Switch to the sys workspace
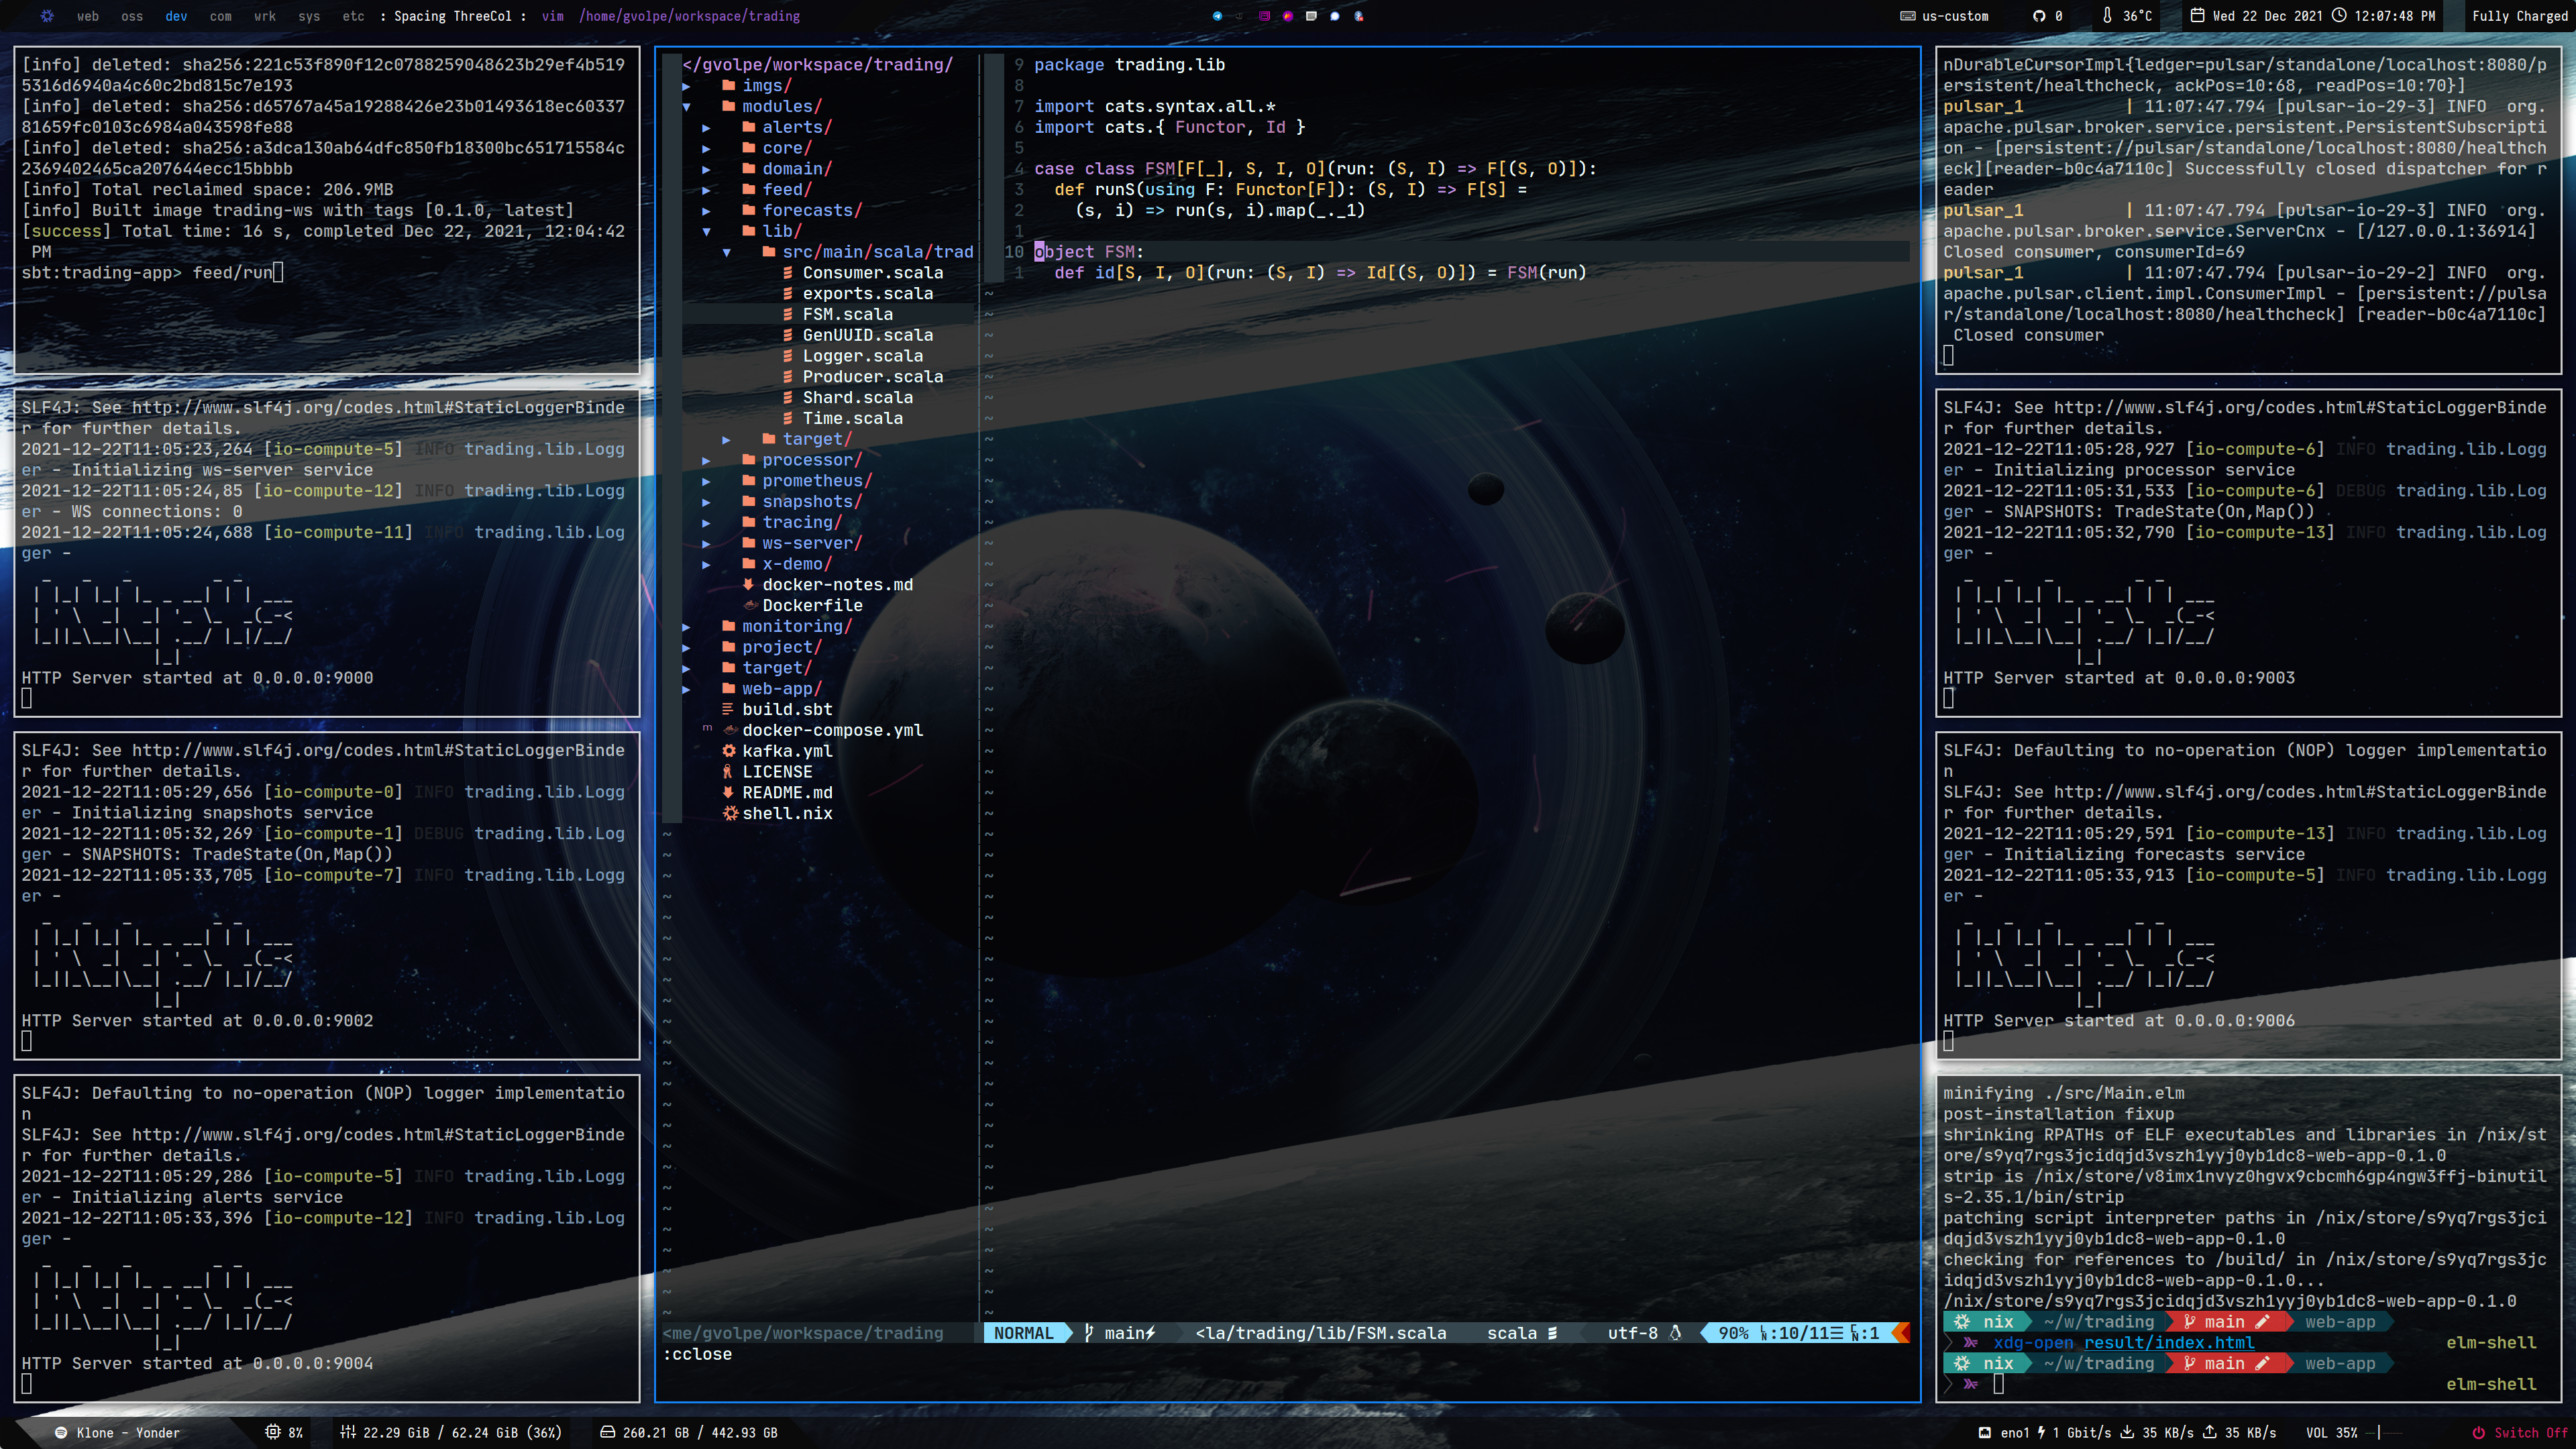Viewport: 2576px width, 1449px height. (x=309, y=16)
